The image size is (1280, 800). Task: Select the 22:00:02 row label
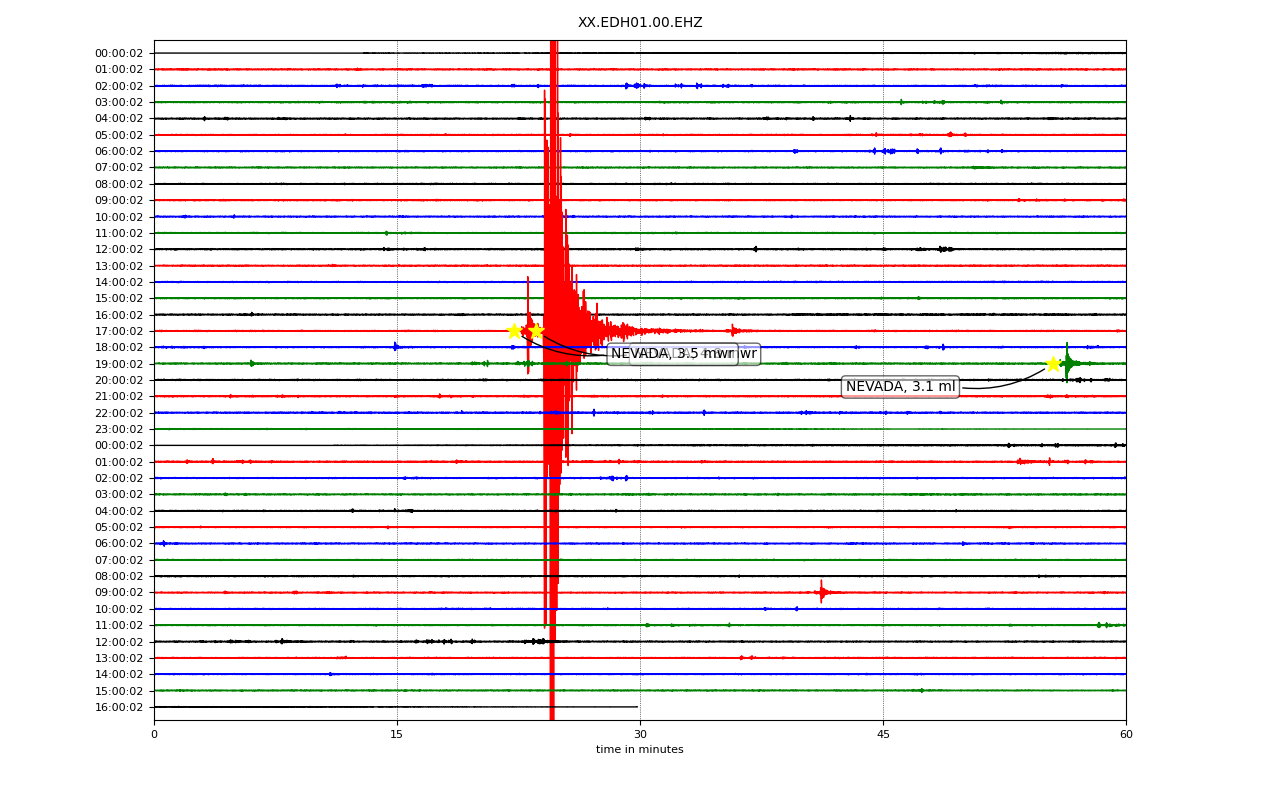(119, 413)
